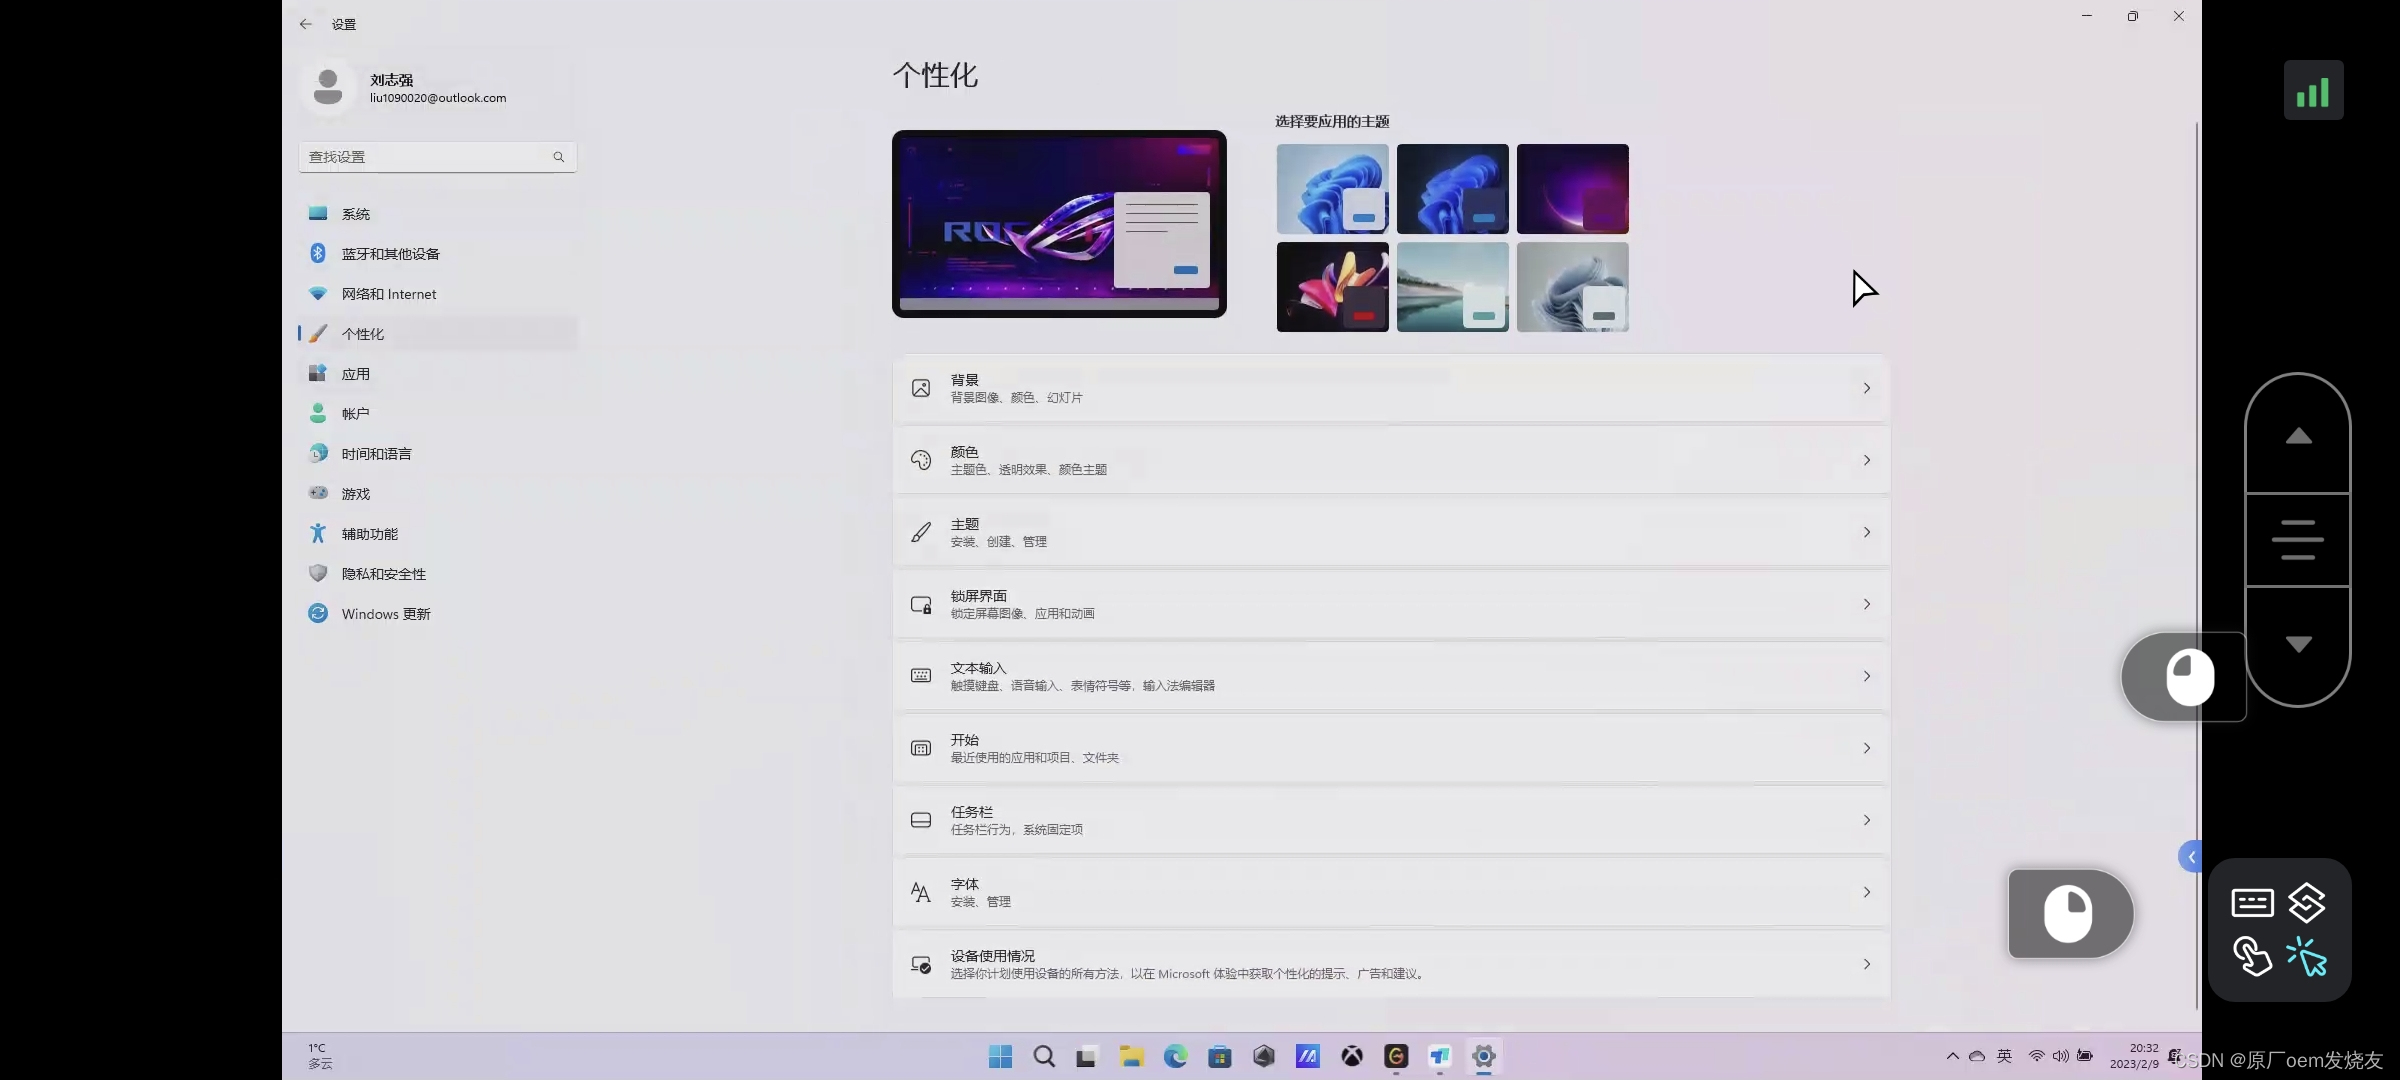The image size is (2400, 1080).
Task: Apply the light blue bloom theme
Action: [1332, 189]
